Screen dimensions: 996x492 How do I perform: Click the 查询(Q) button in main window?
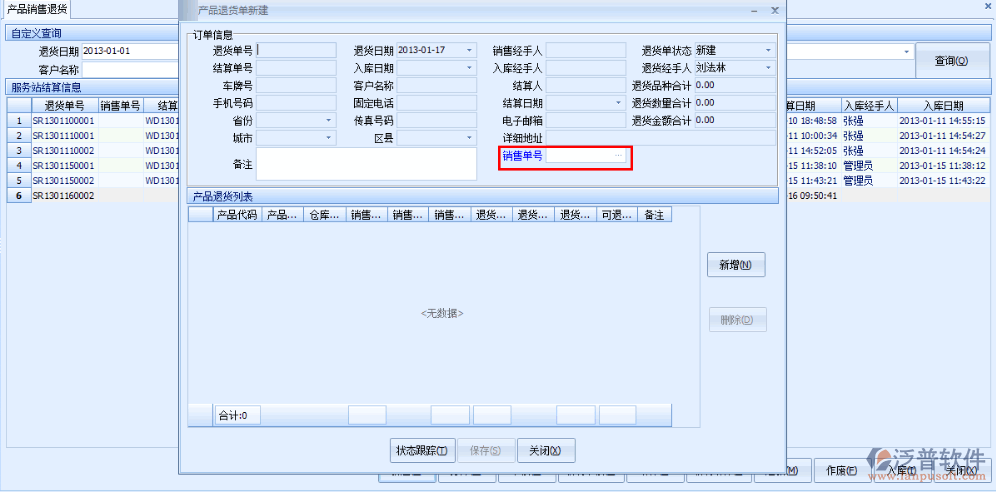(951, 61)
